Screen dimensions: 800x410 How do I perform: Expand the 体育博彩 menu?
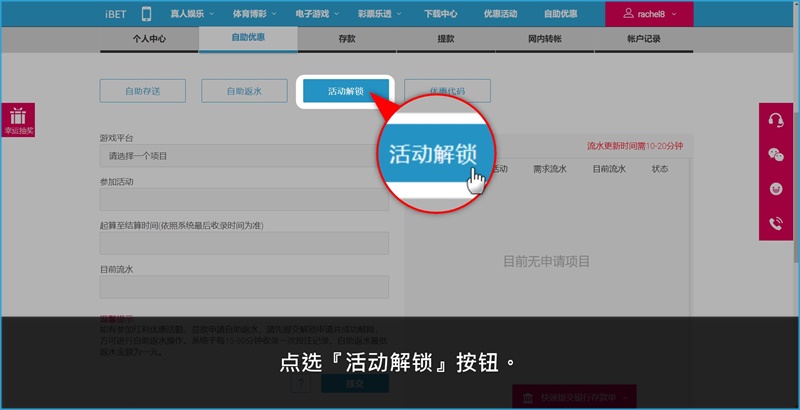[x=254, y=14]
